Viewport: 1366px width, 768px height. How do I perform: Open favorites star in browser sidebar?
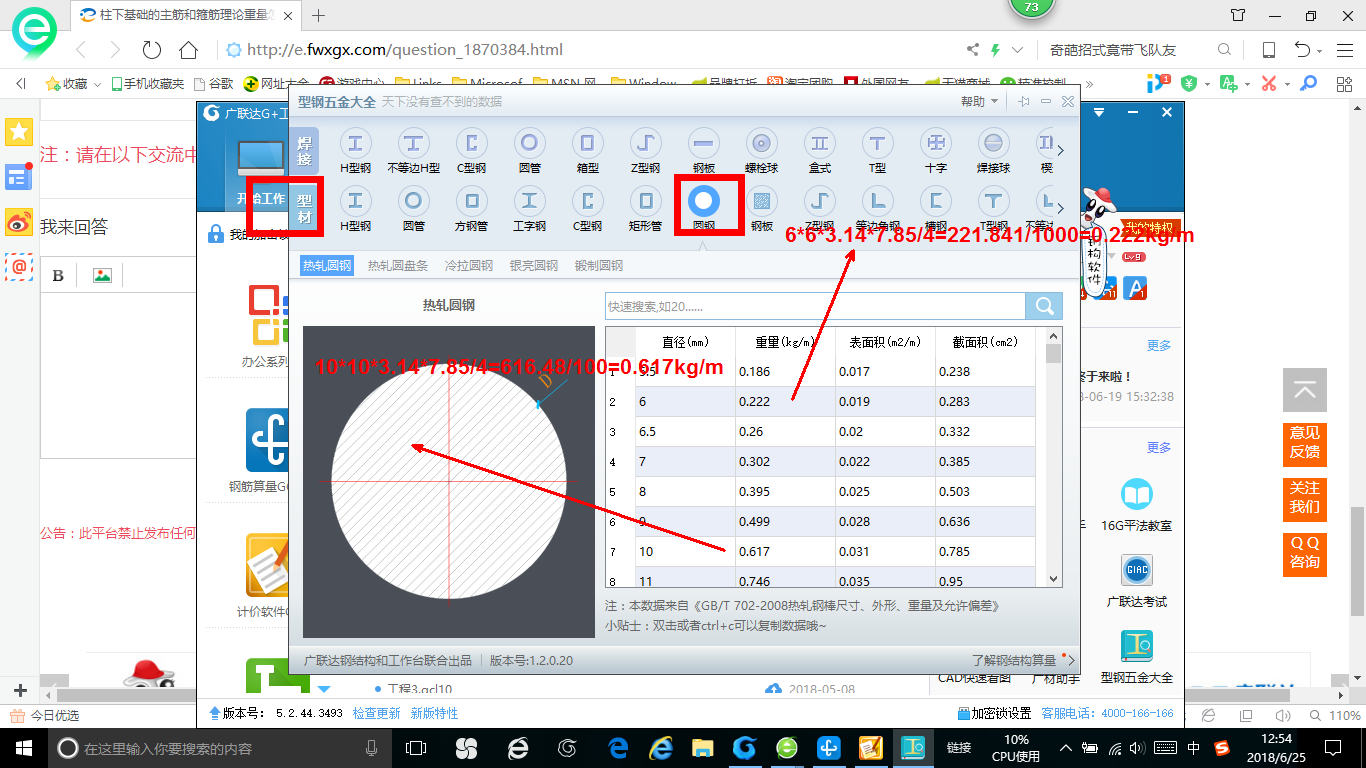19,131
